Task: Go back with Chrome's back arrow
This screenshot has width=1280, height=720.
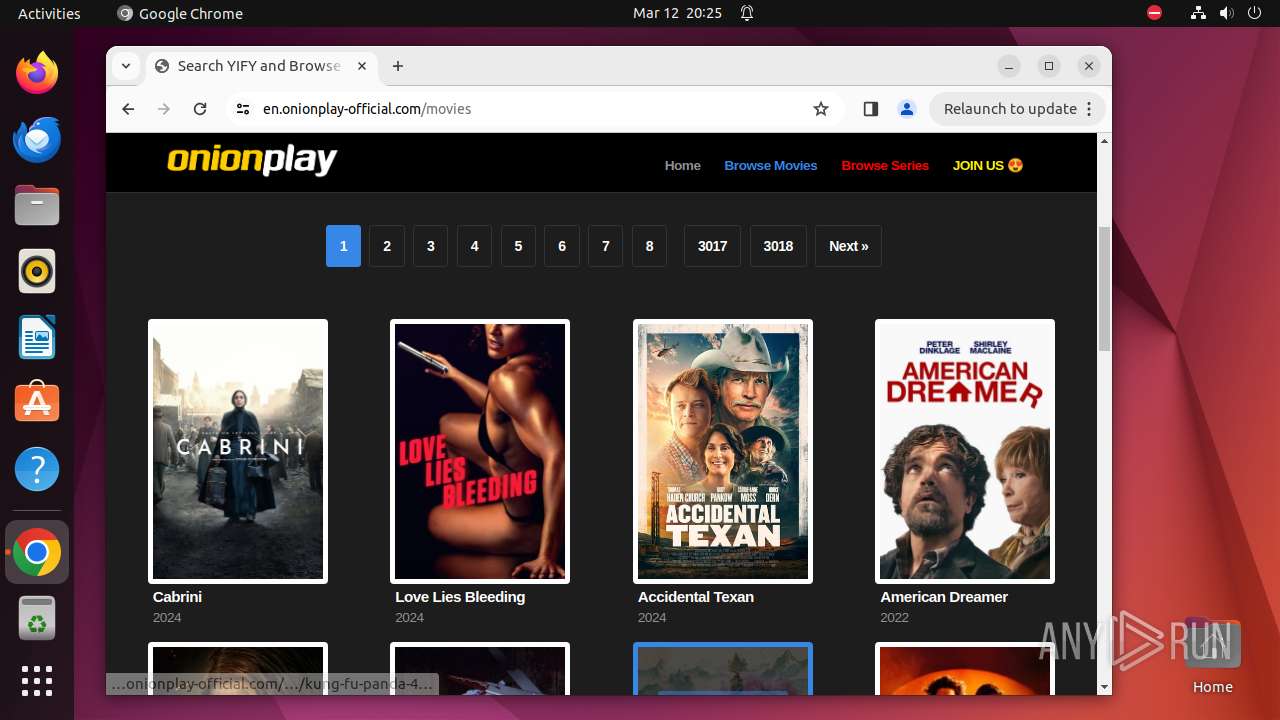Action: tap(128, 109)
